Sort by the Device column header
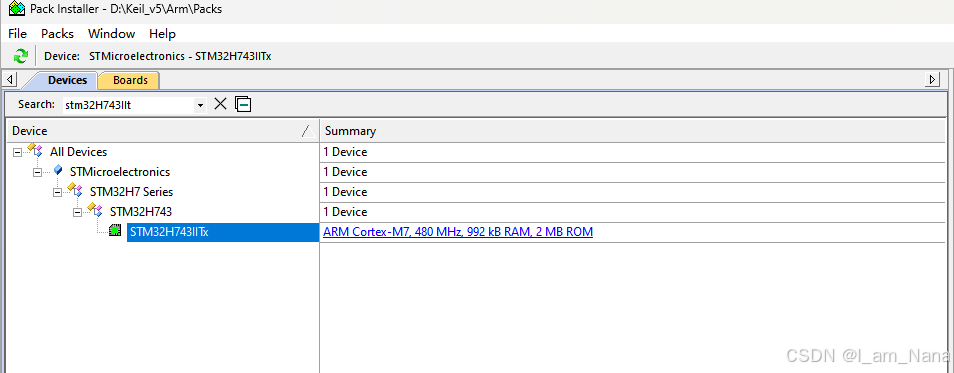Image resolution: width=954 pixels, height=373 pixels. click(162, 131)
